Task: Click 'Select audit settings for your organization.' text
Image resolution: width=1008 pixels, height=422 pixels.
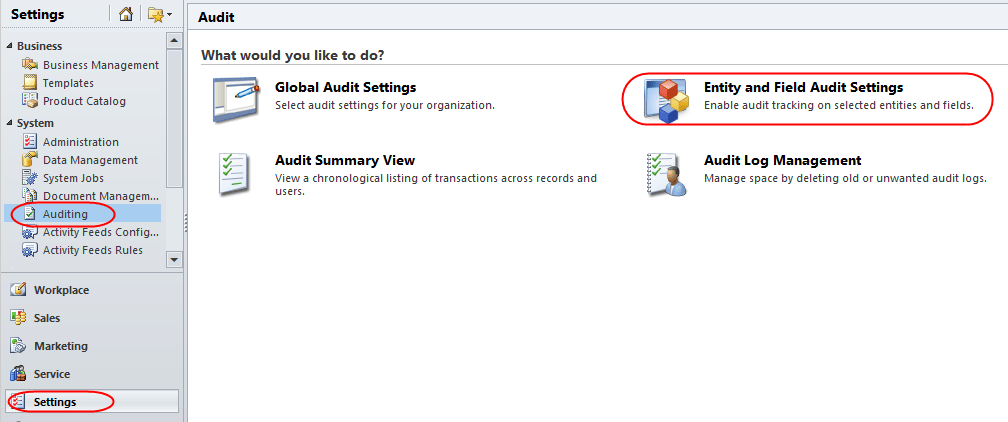Action: 384,105
